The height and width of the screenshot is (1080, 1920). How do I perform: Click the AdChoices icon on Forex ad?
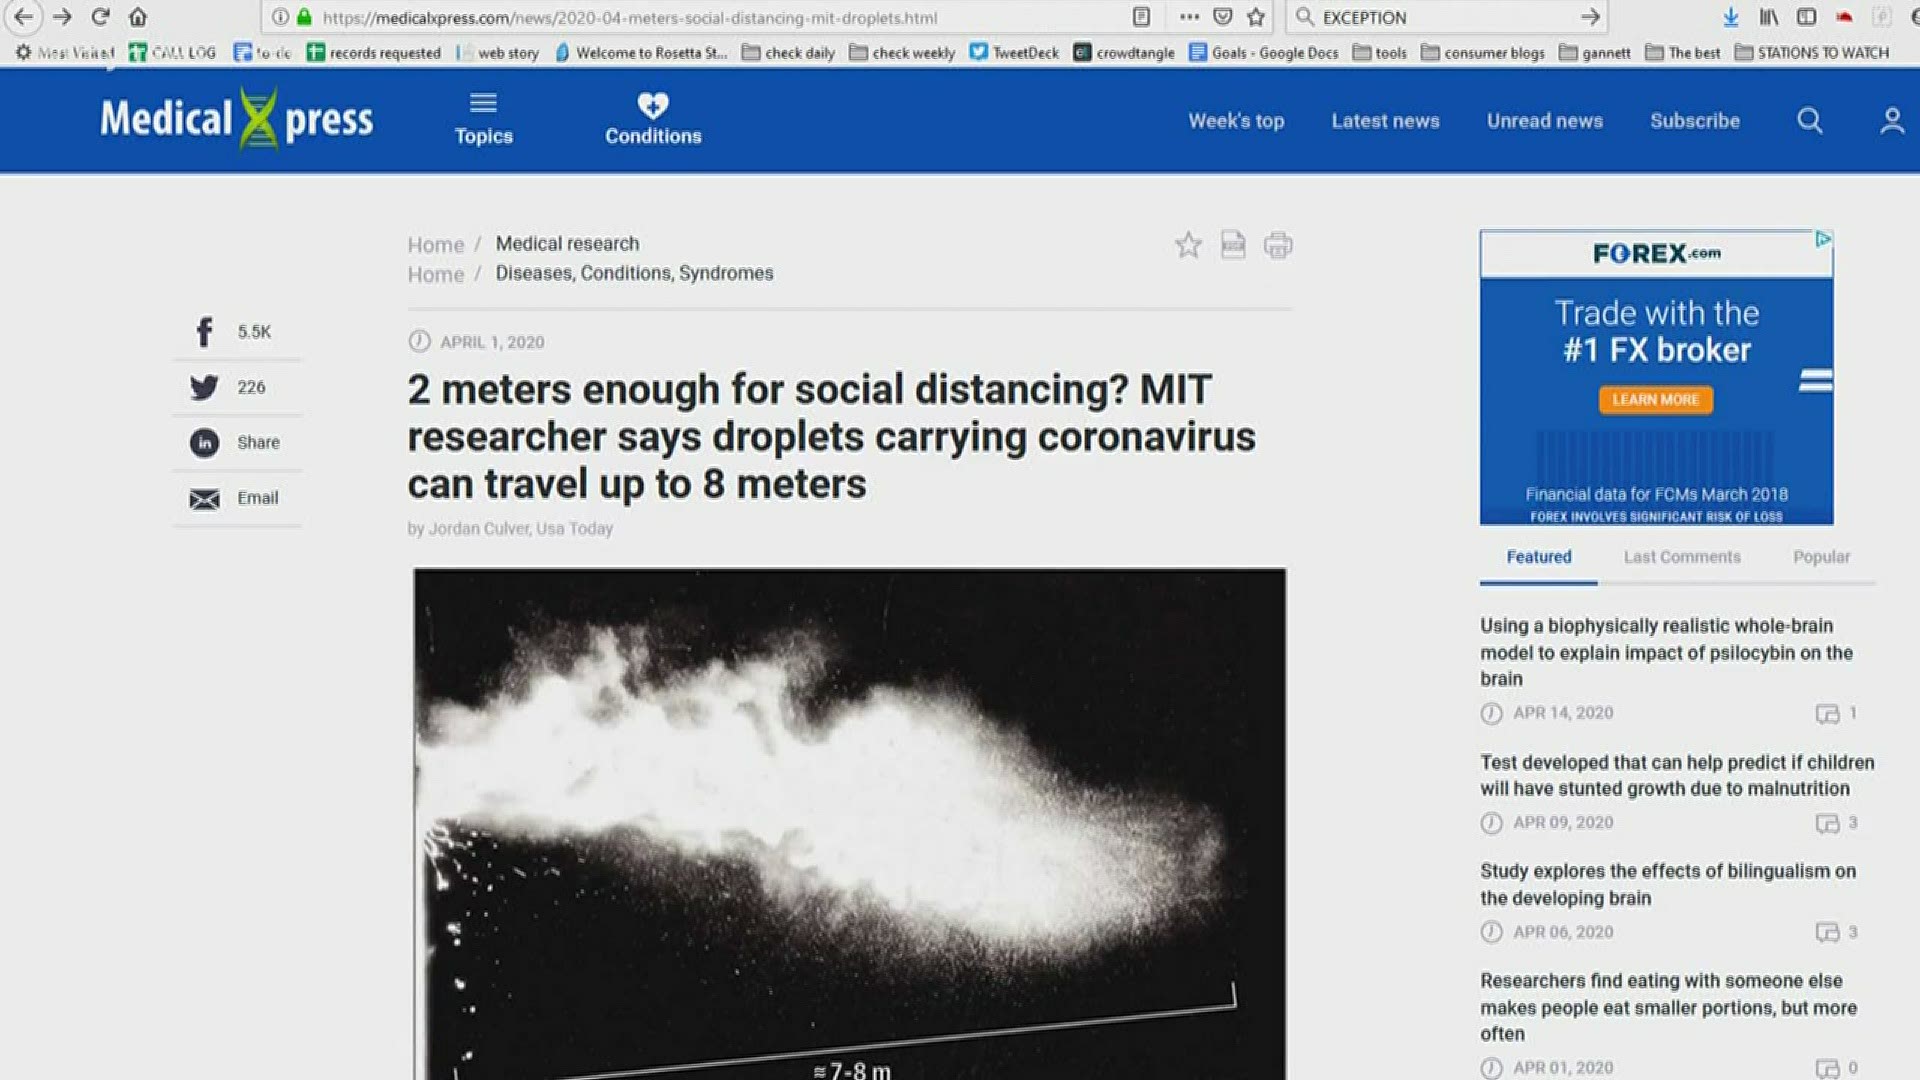pyautogui.click(x=1823, y=240)
